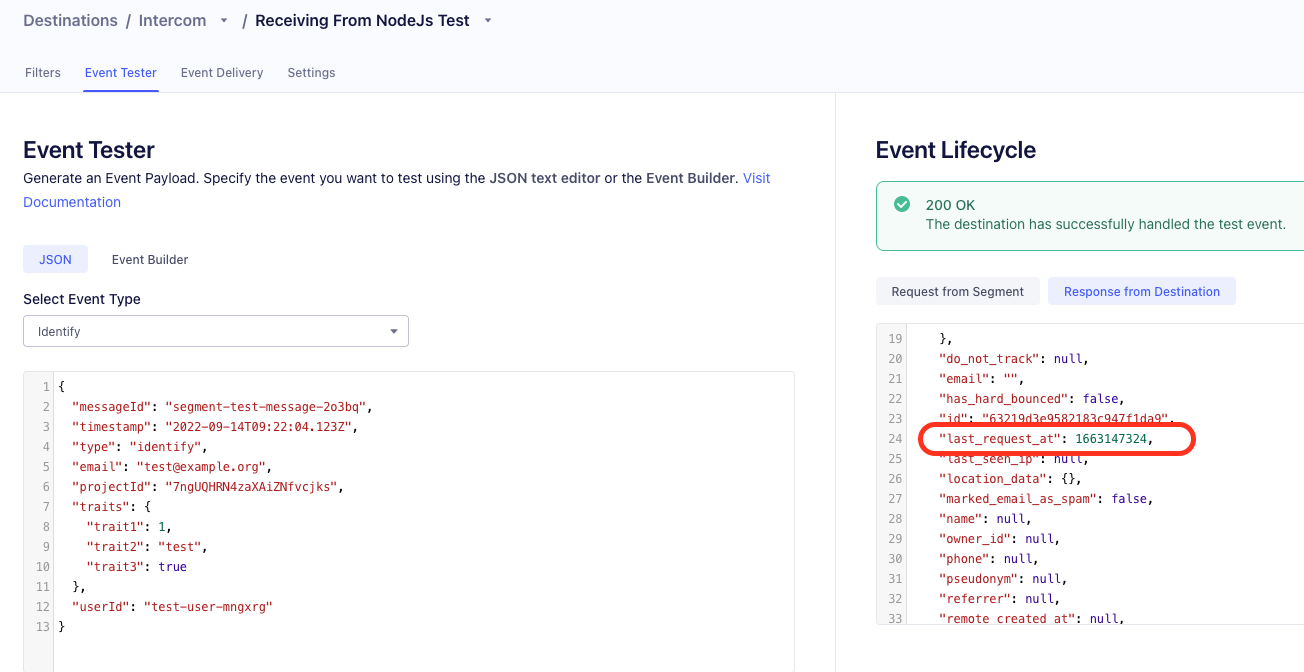
Task: View the Request from Segment payload
Action: (957, 291)
